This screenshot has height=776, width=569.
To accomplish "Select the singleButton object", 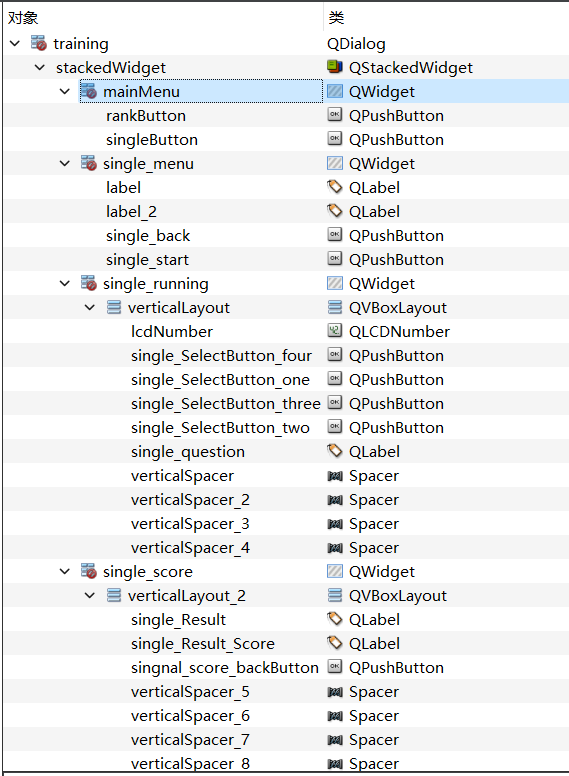I will tap(151, 140).
